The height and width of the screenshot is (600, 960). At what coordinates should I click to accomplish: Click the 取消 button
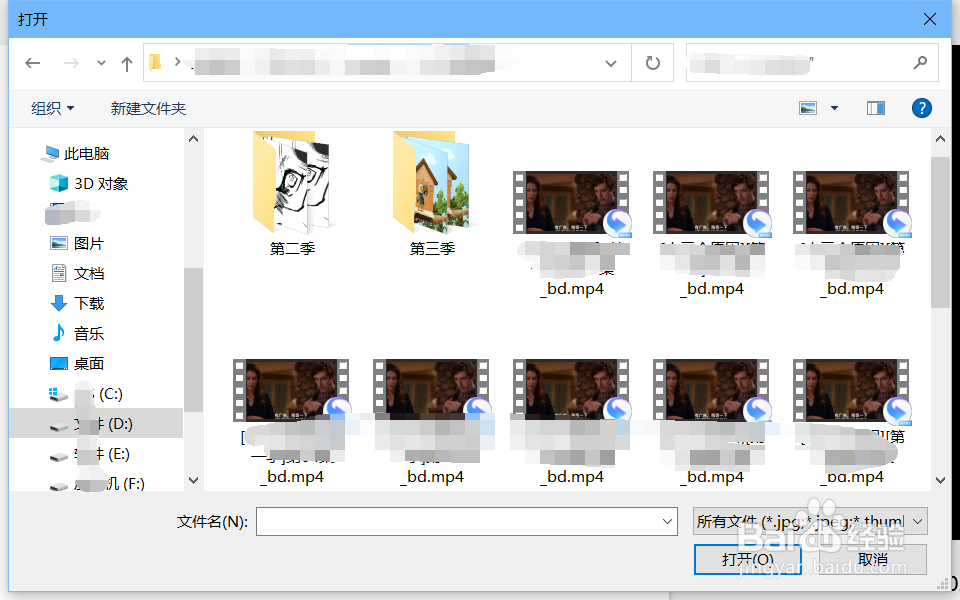872,560
